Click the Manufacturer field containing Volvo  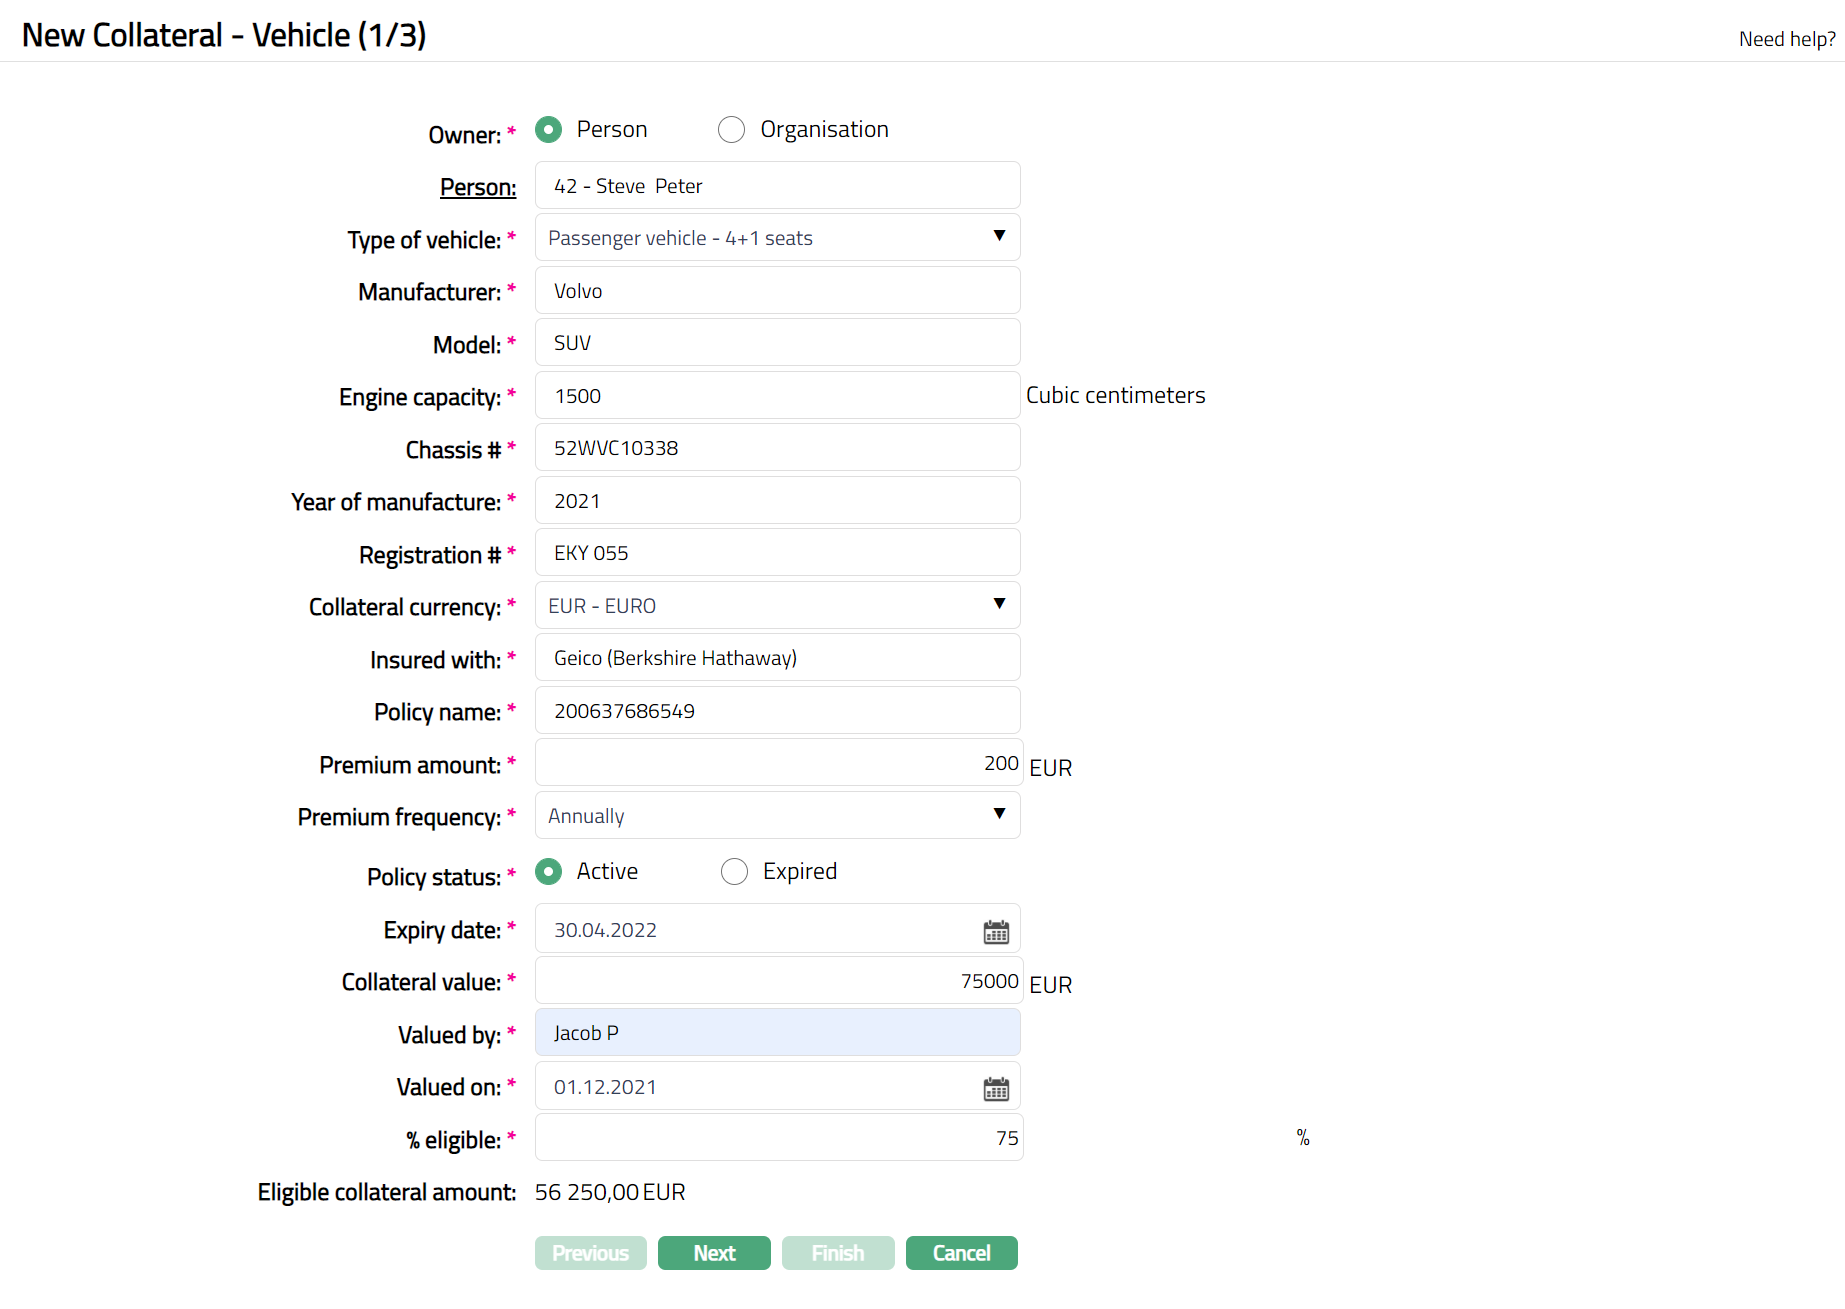[777, 291]
